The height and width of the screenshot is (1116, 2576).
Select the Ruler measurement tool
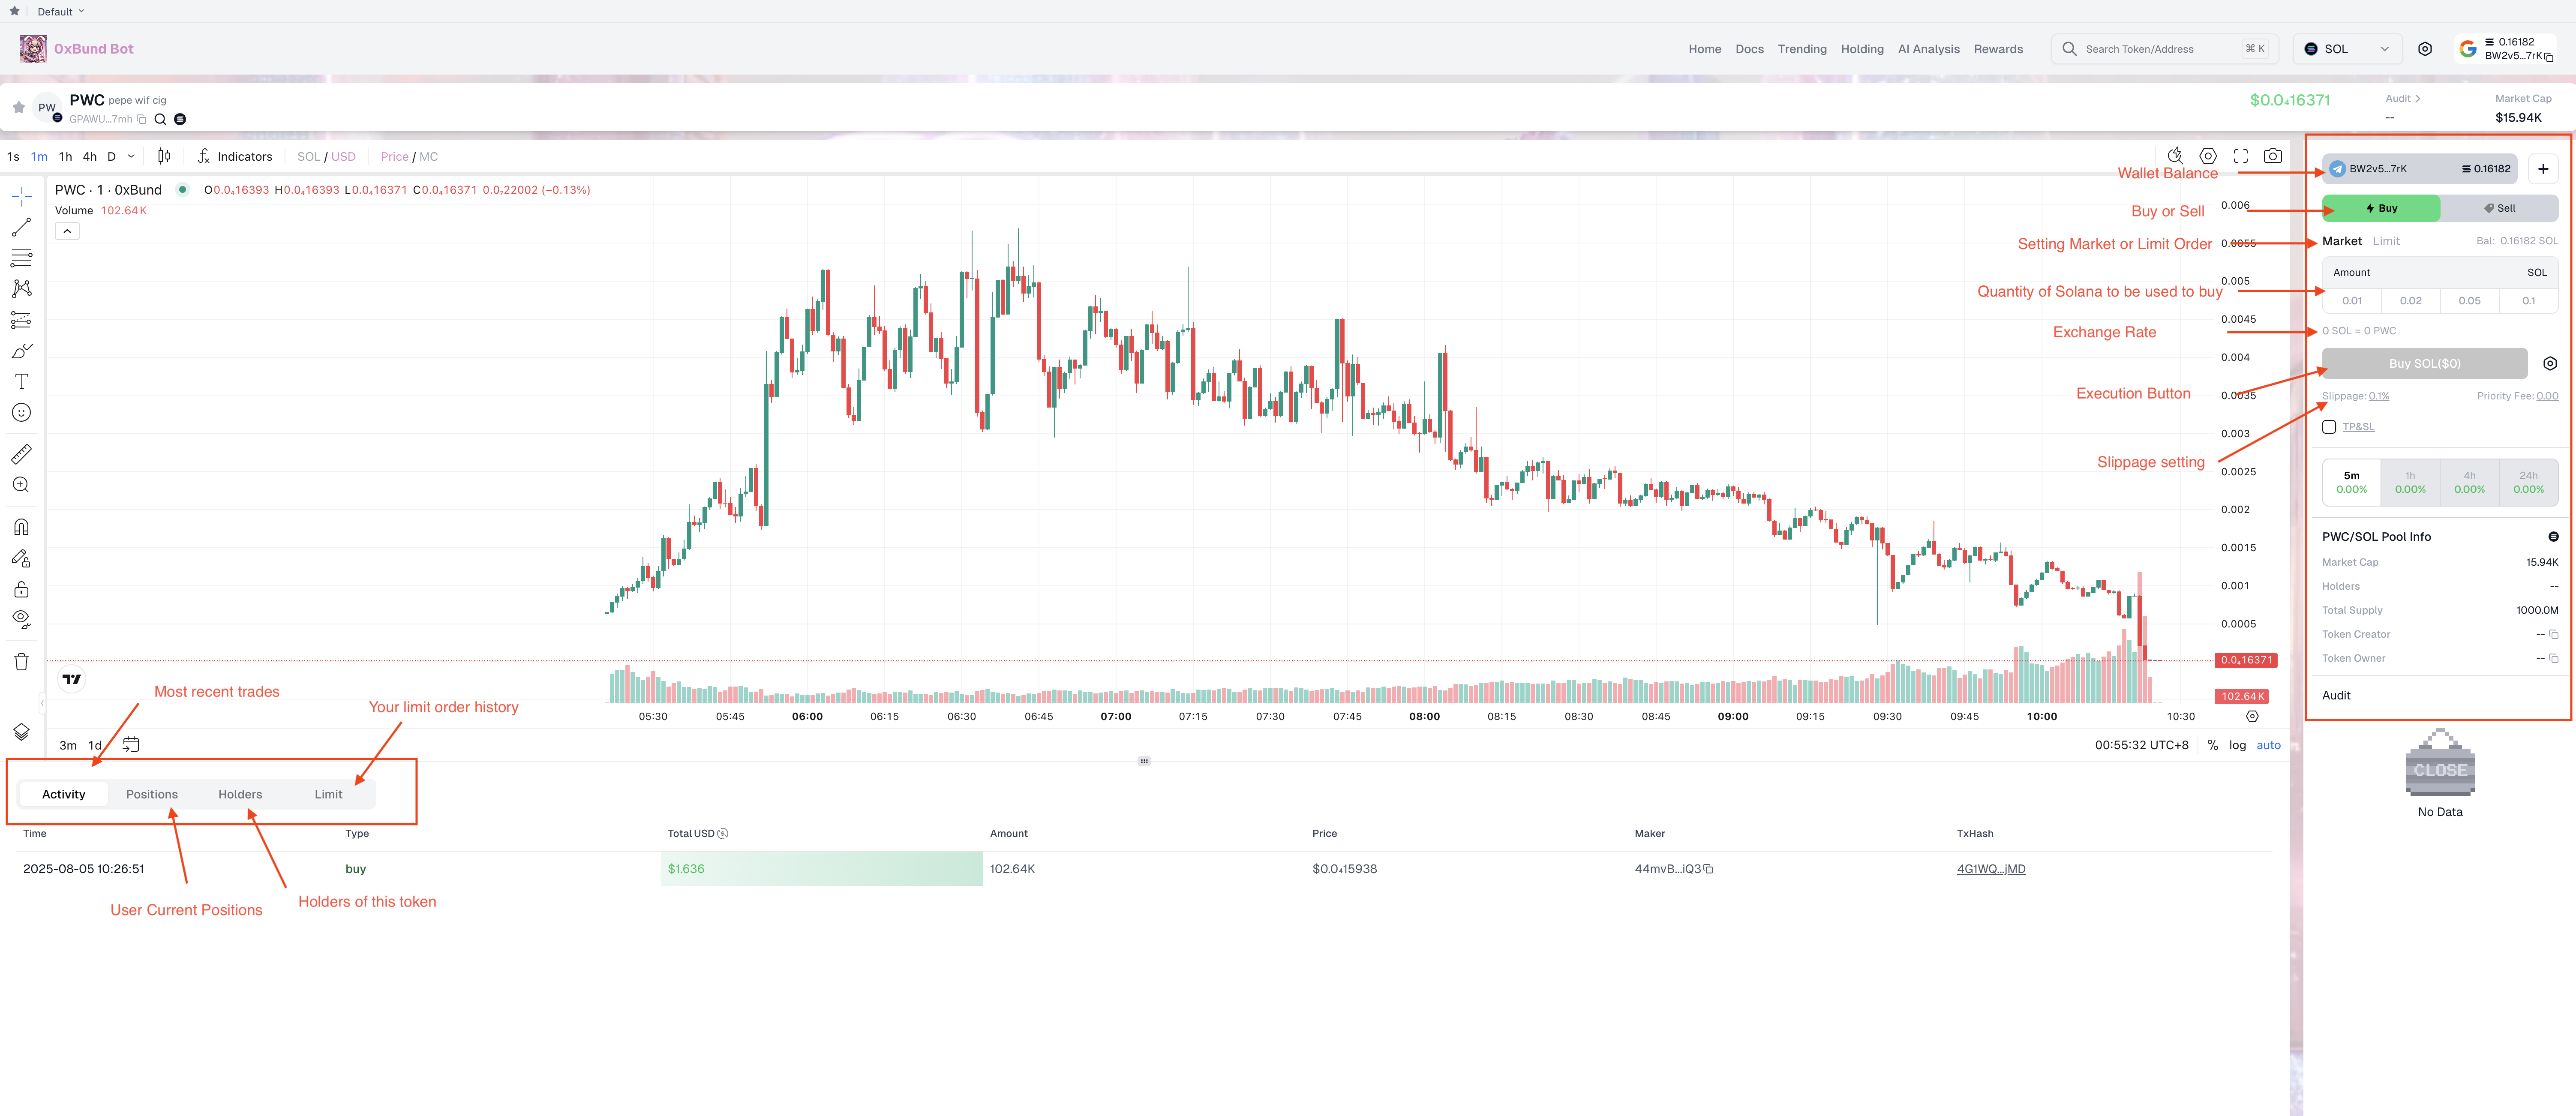point(21,454)
